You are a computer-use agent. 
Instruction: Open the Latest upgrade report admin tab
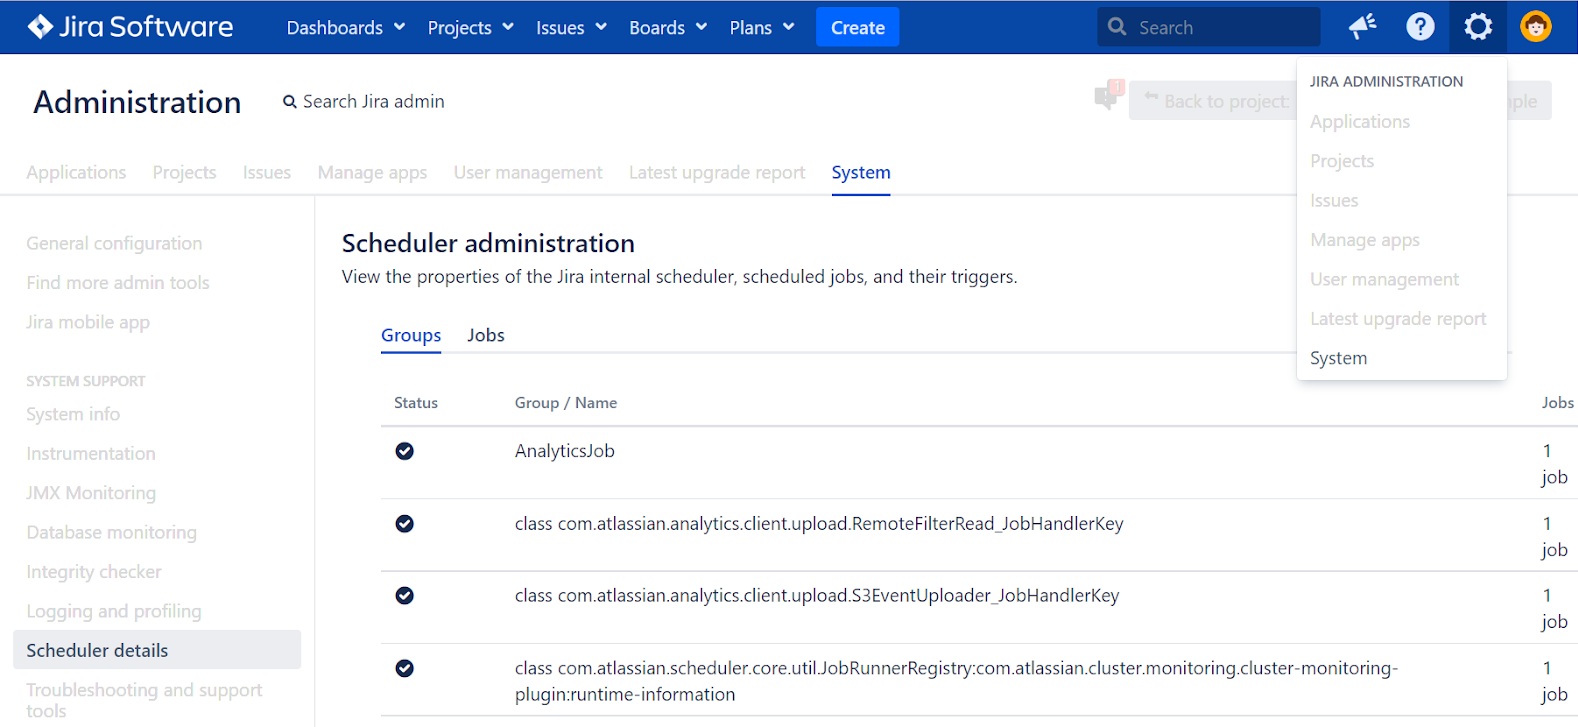717,172
